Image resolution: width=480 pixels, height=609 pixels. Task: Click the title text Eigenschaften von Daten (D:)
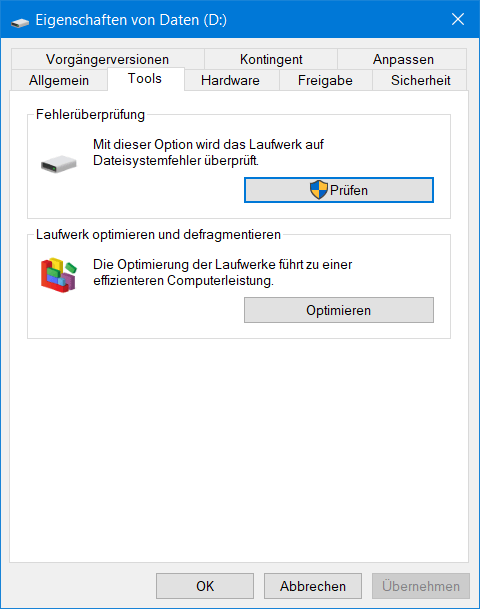131,20
